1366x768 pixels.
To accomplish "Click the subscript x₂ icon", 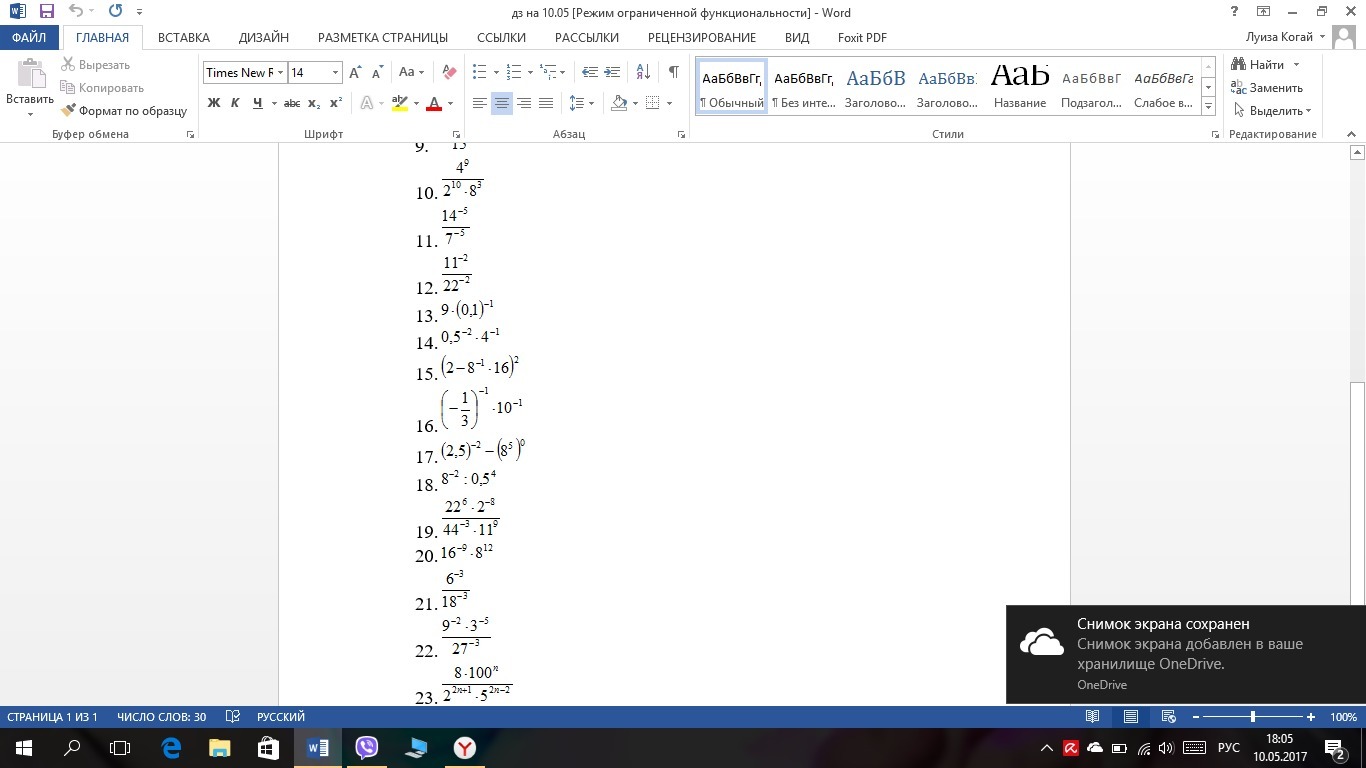I will [314, 103].
